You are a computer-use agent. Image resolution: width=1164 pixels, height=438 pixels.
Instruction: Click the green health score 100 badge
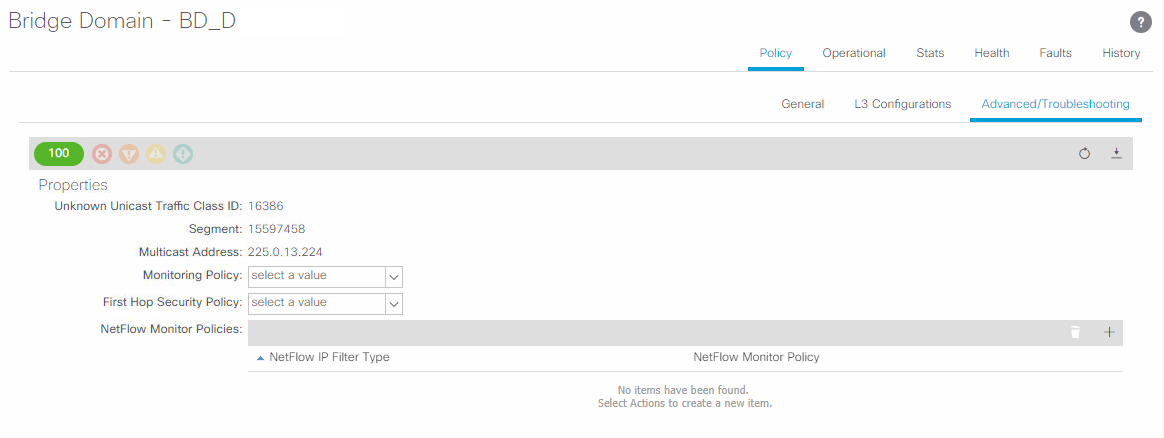click(59, 154)
